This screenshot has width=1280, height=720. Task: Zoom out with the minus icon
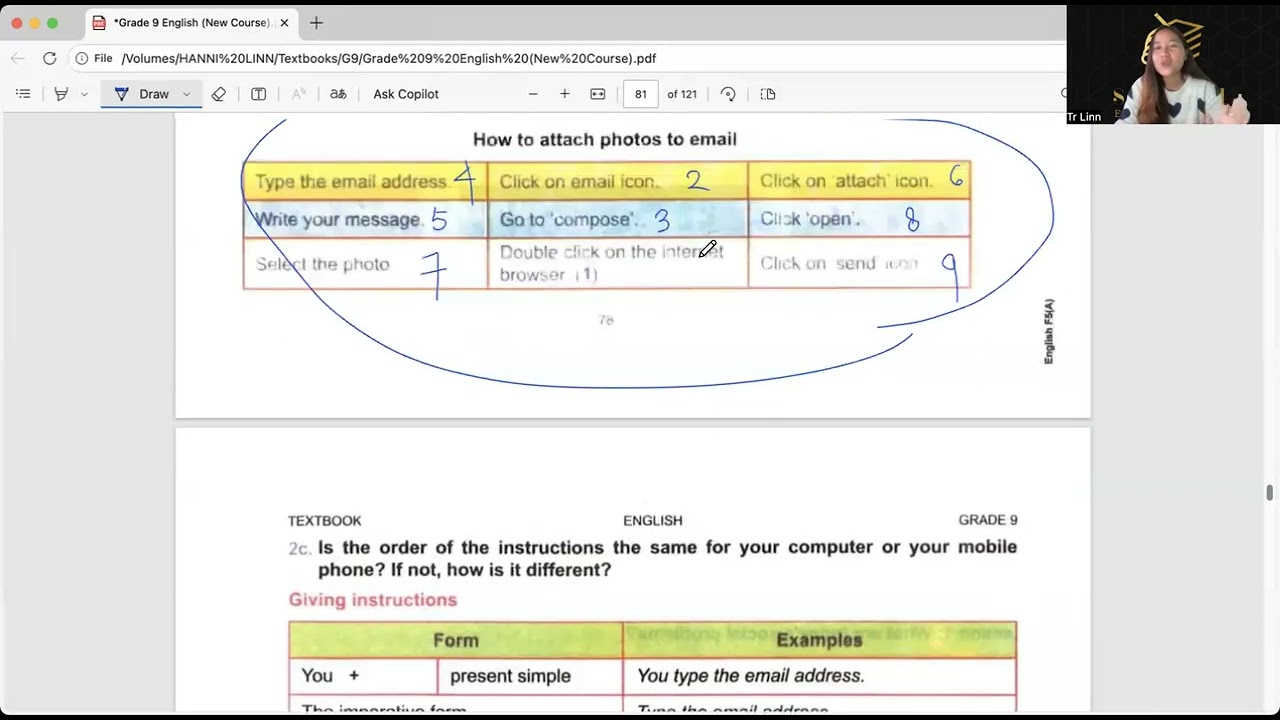pos(533,94)
